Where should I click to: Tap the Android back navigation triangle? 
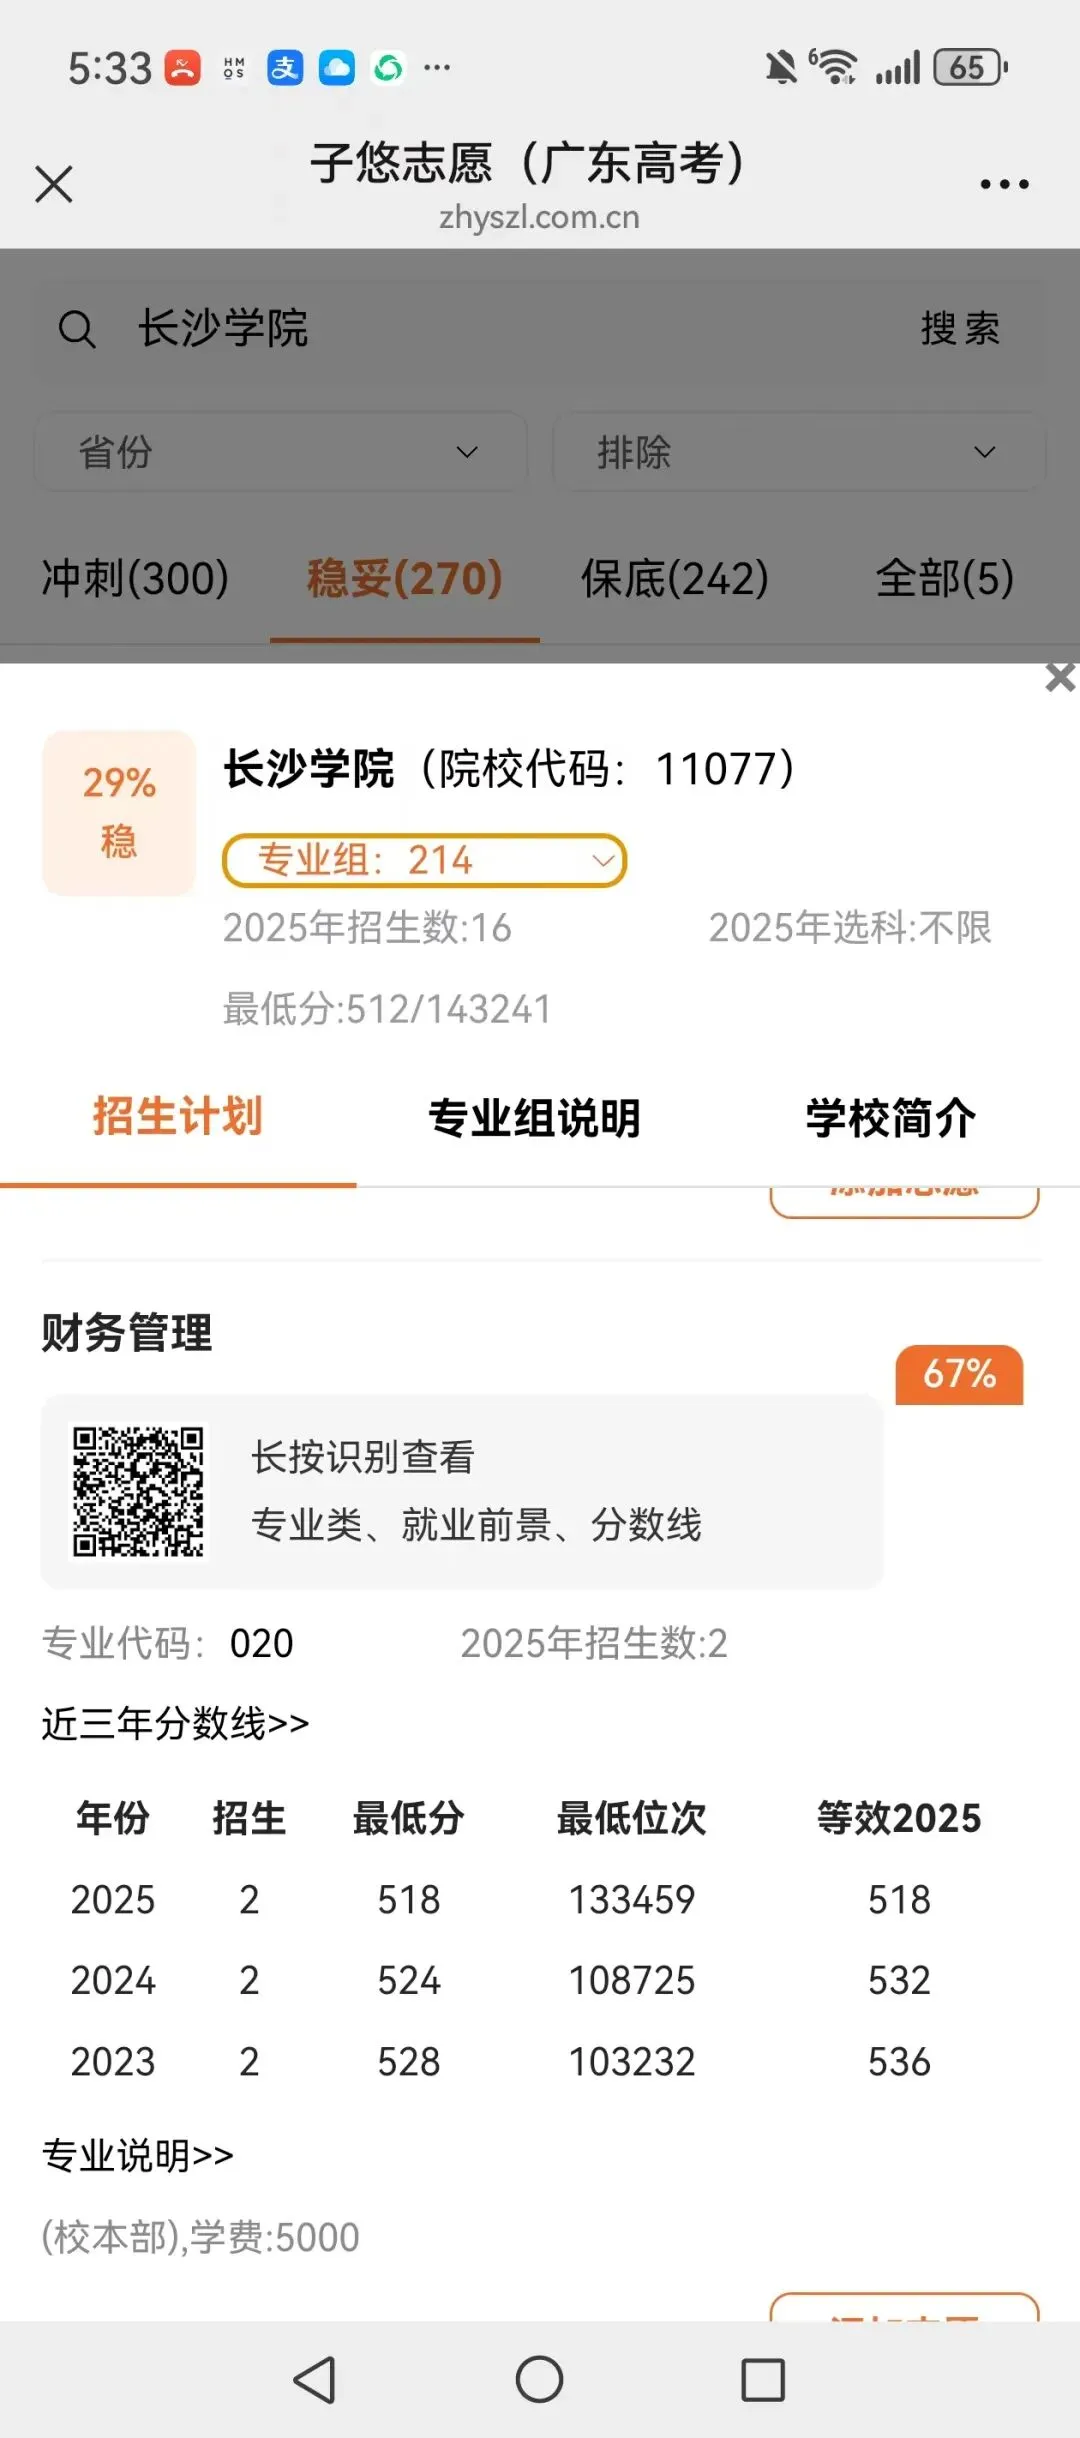click(315, 2379)
